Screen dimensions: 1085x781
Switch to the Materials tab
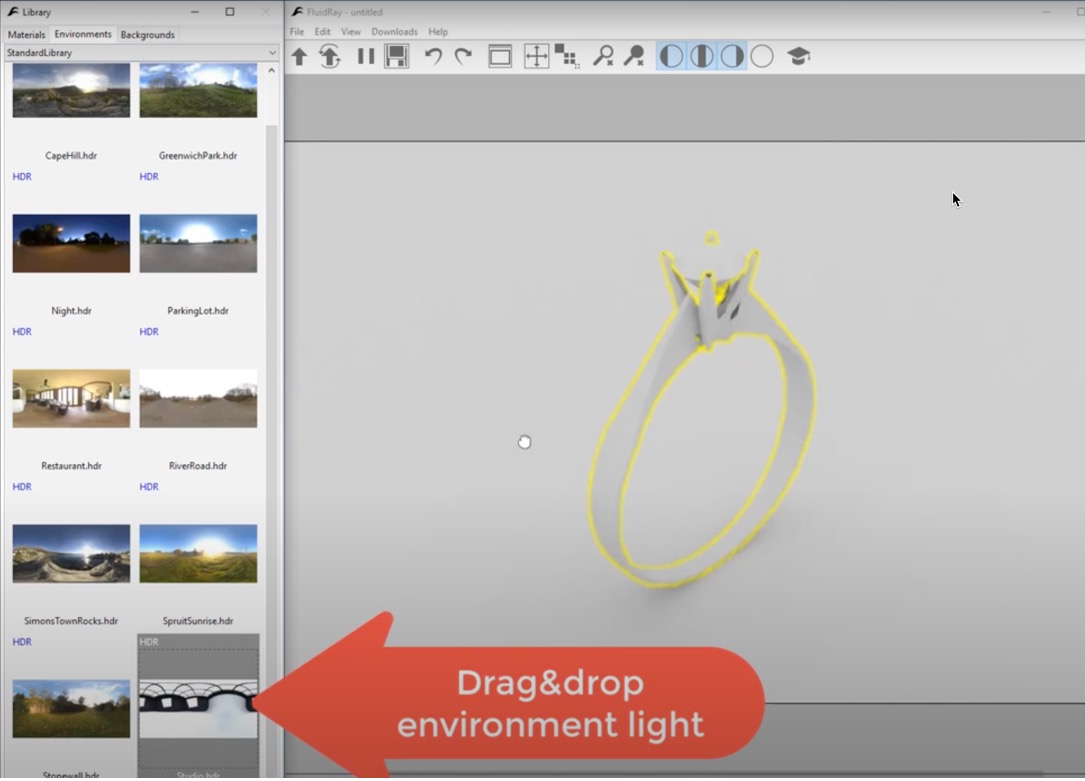[26, 35]
